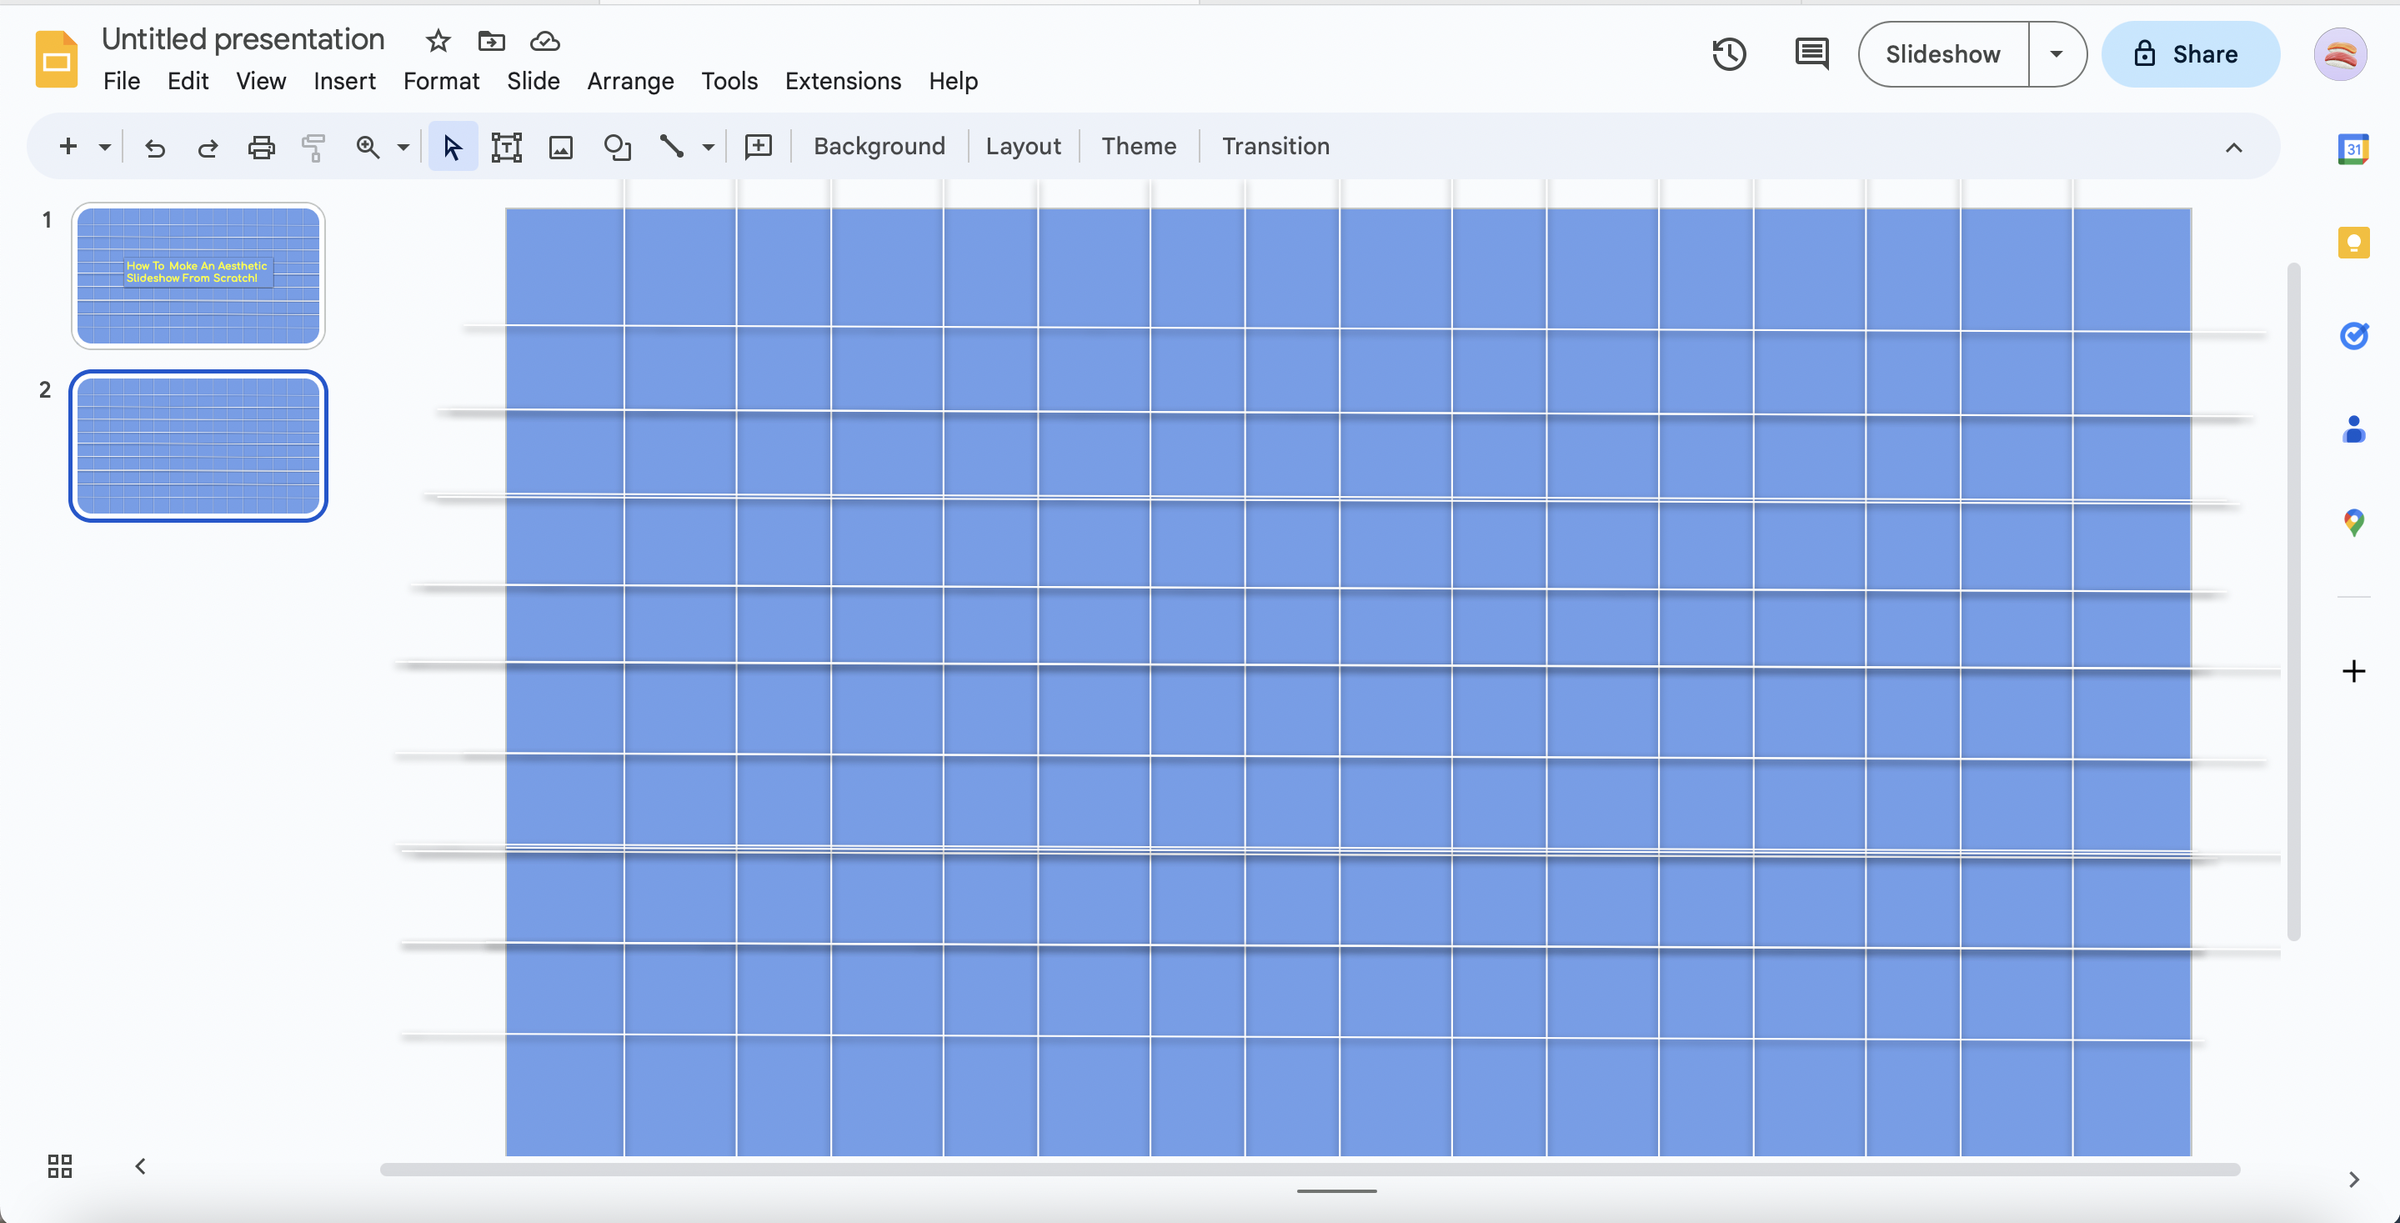
Task: Select the shape tool icon
Action: pos(617,147)
